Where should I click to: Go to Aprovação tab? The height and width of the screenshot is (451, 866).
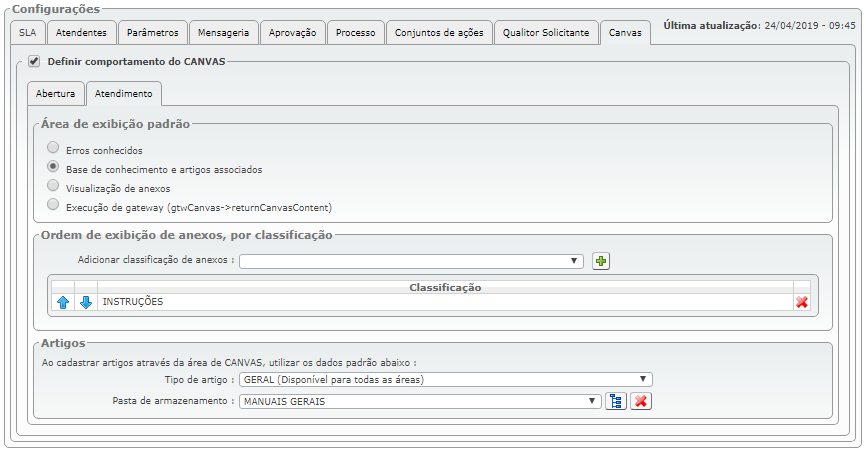[293, 33]
